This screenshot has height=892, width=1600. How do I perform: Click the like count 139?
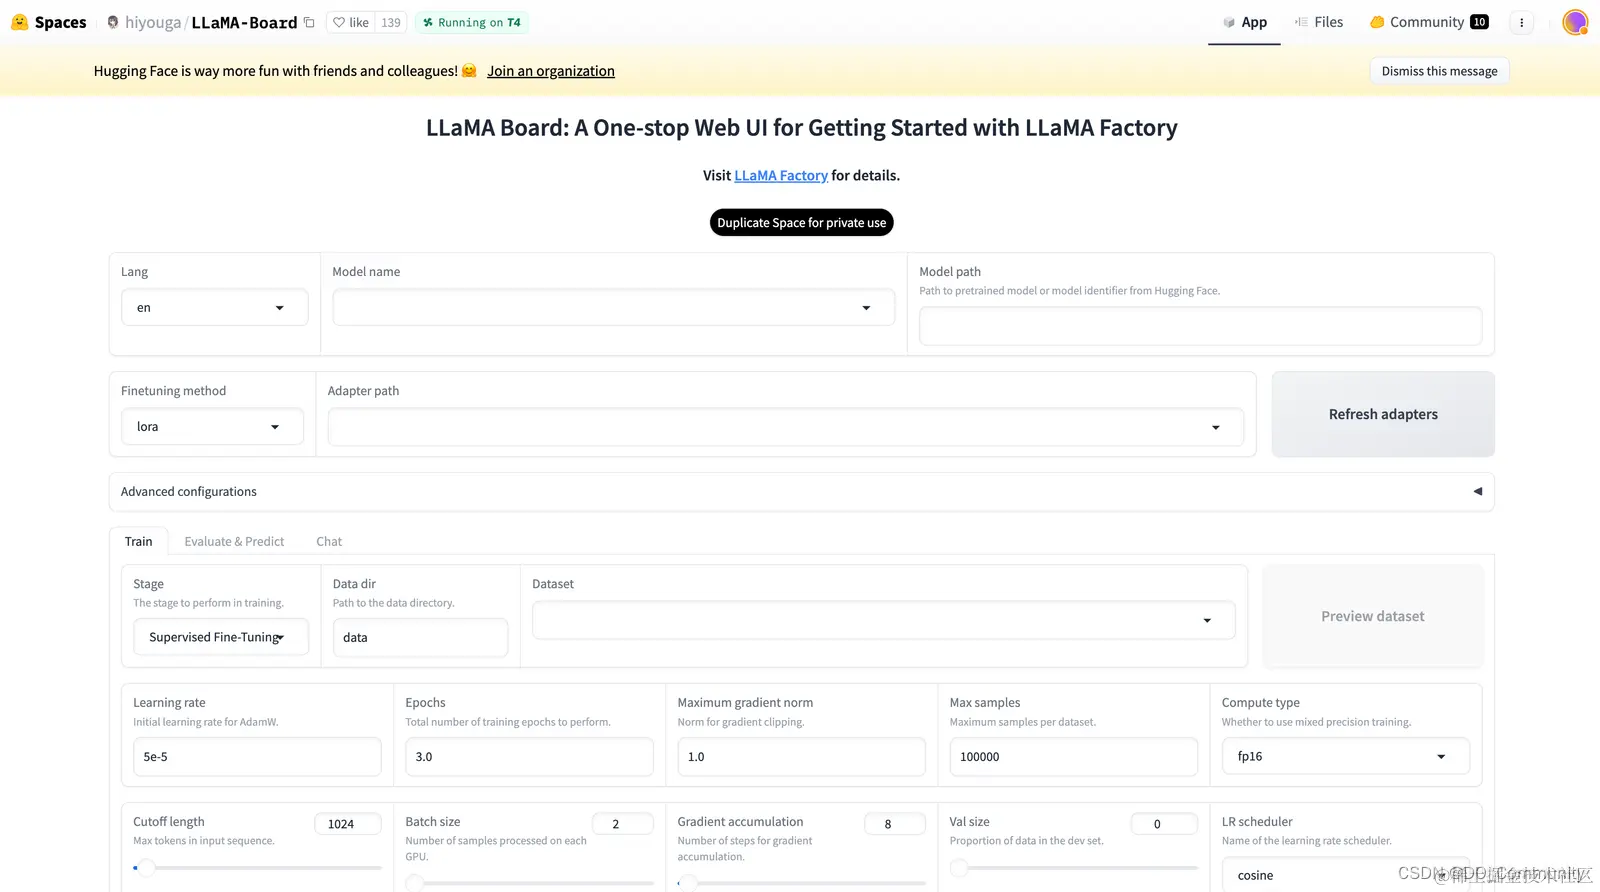pos(391,22)
